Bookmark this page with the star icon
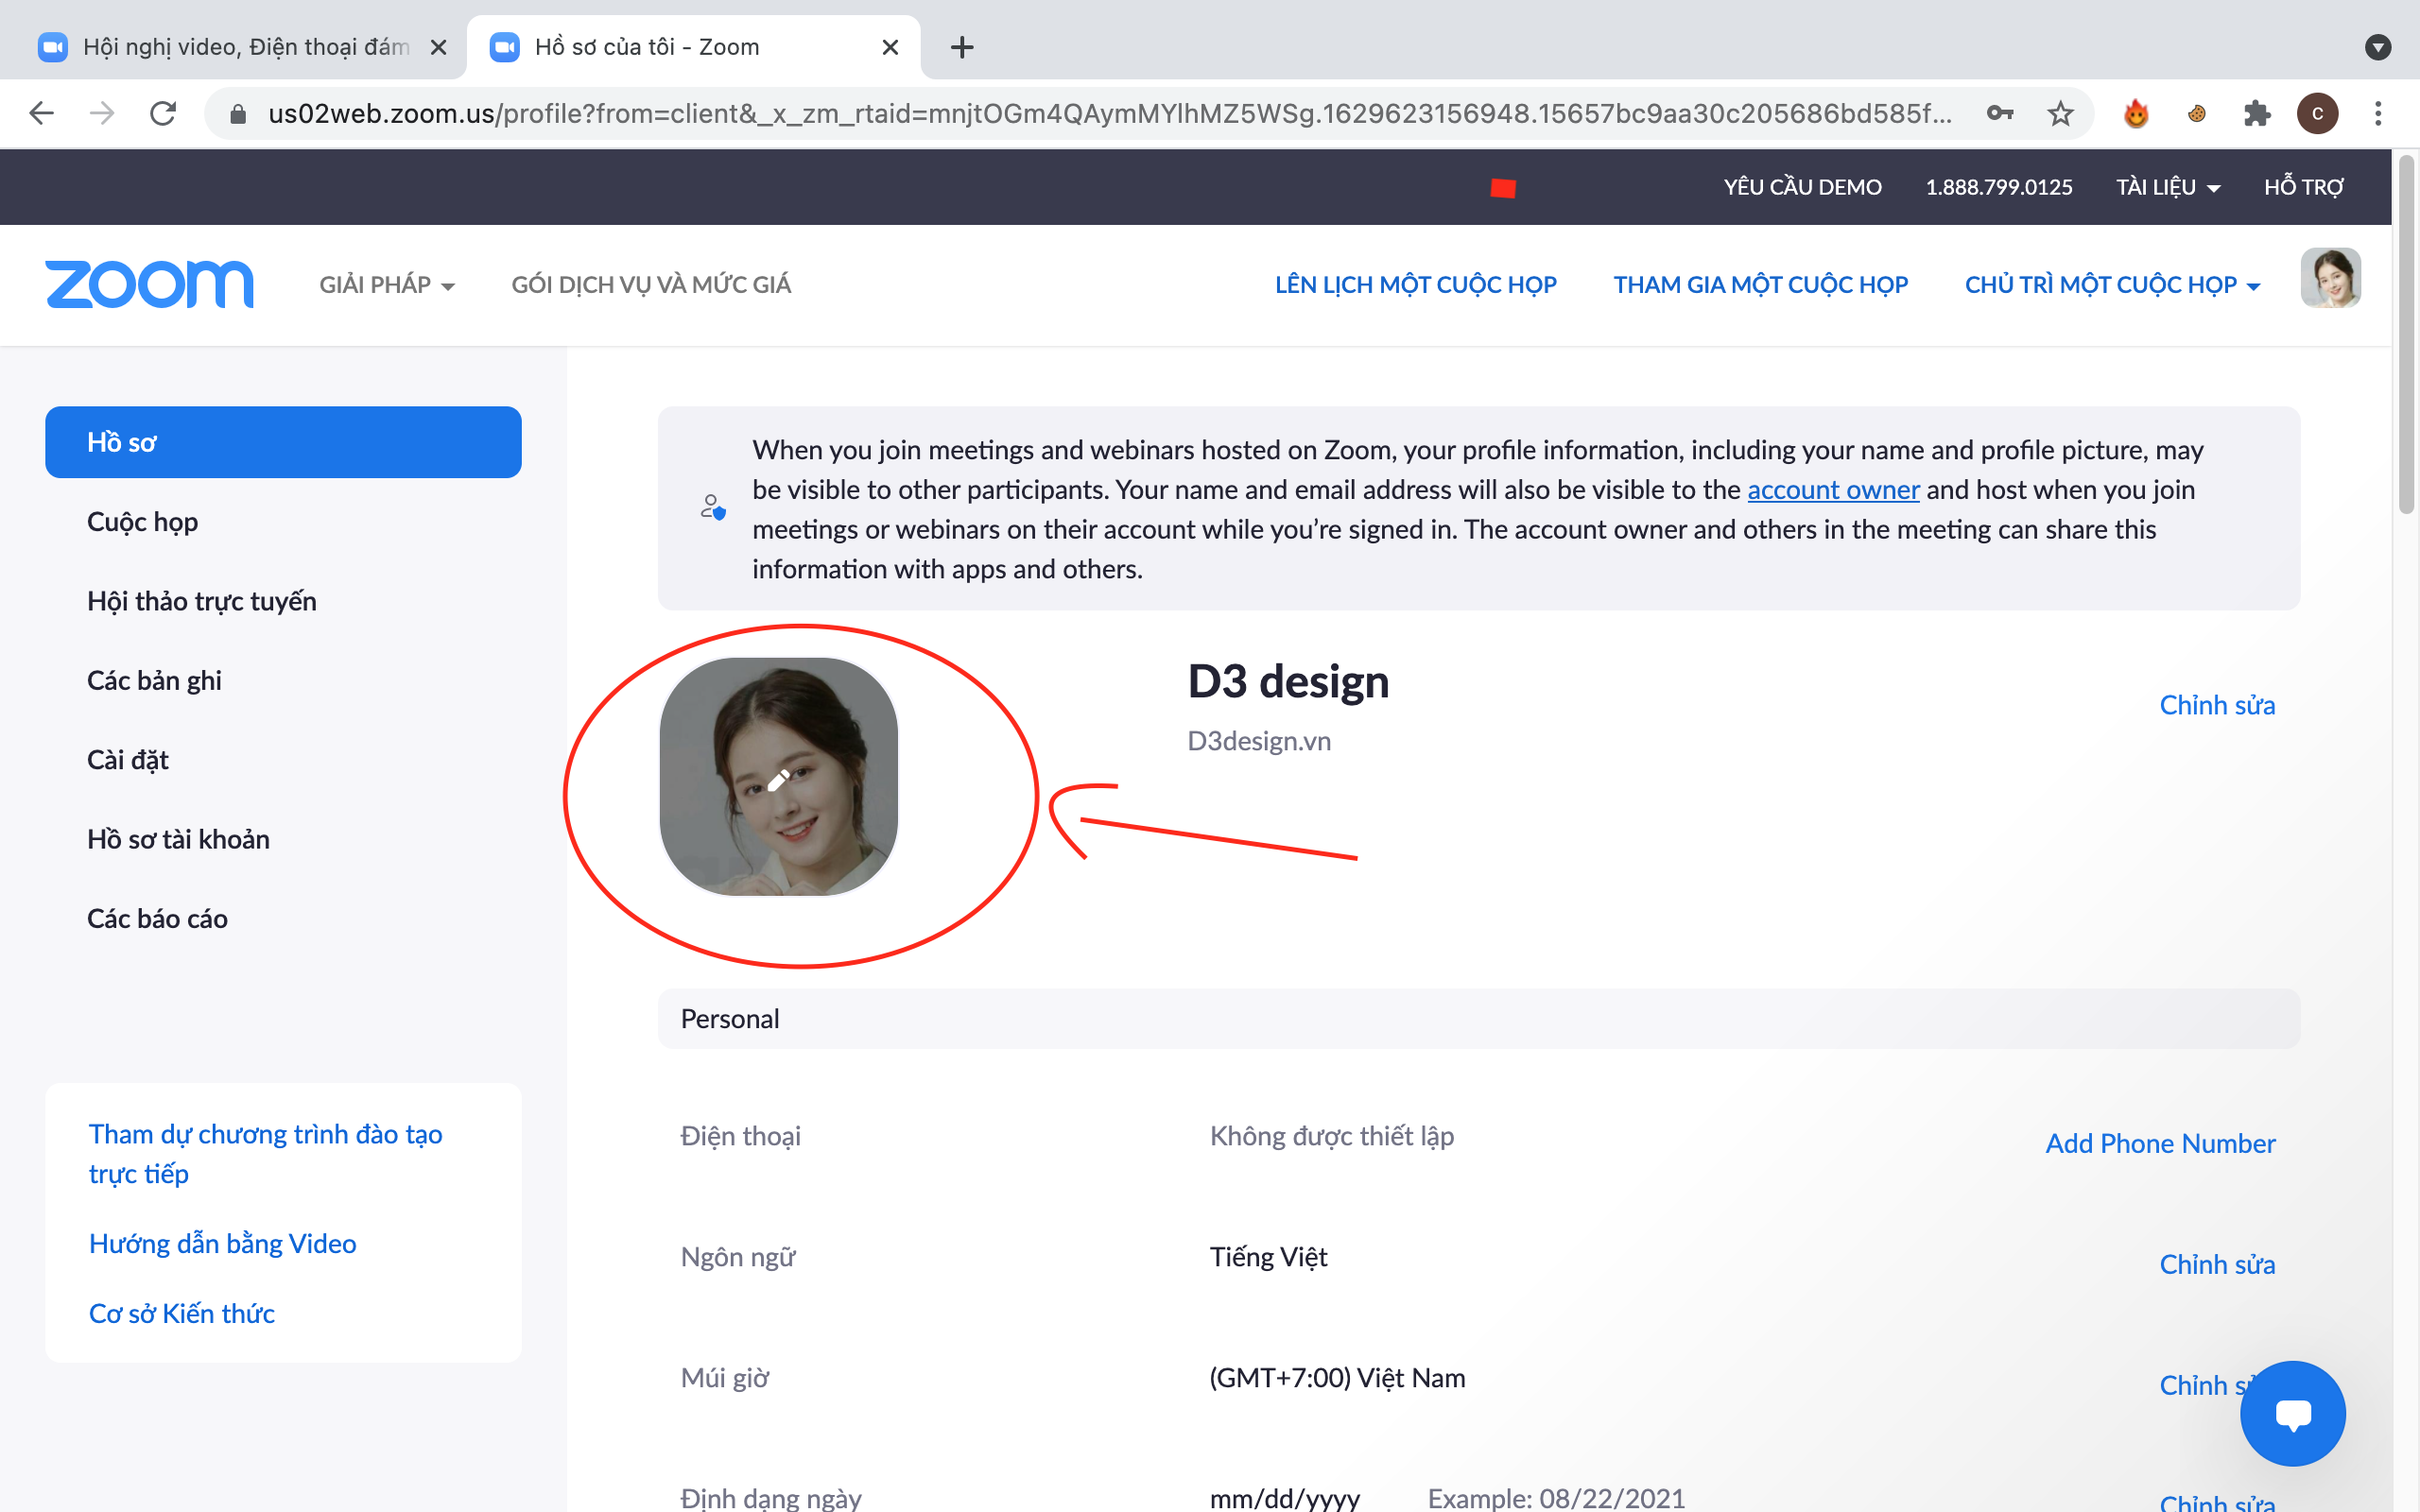 point(2060,113)
